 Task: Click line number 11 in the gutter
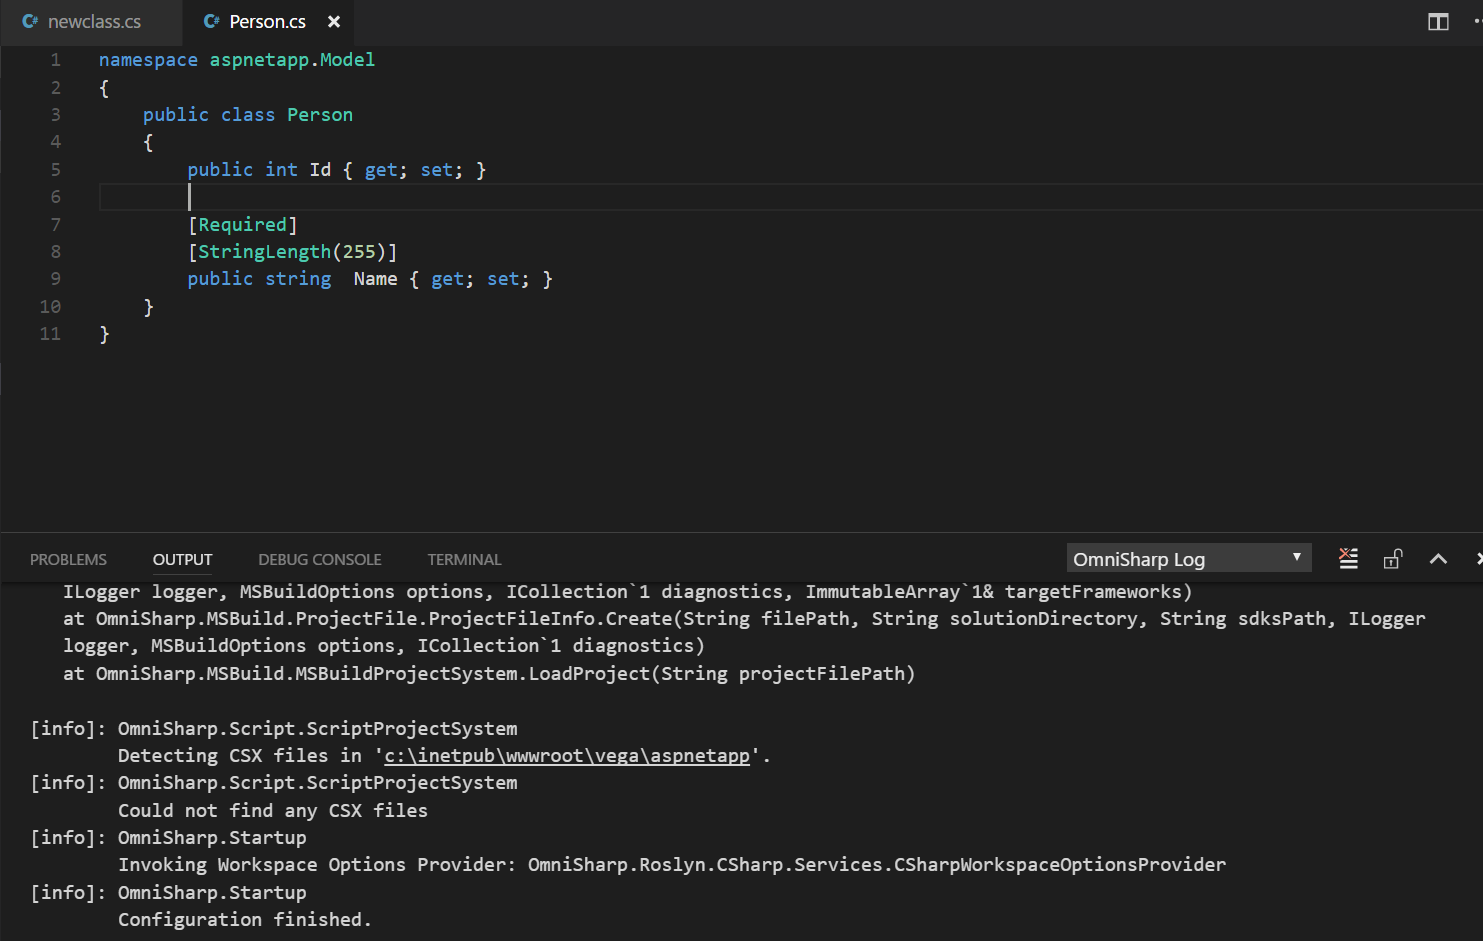point(50,334)
